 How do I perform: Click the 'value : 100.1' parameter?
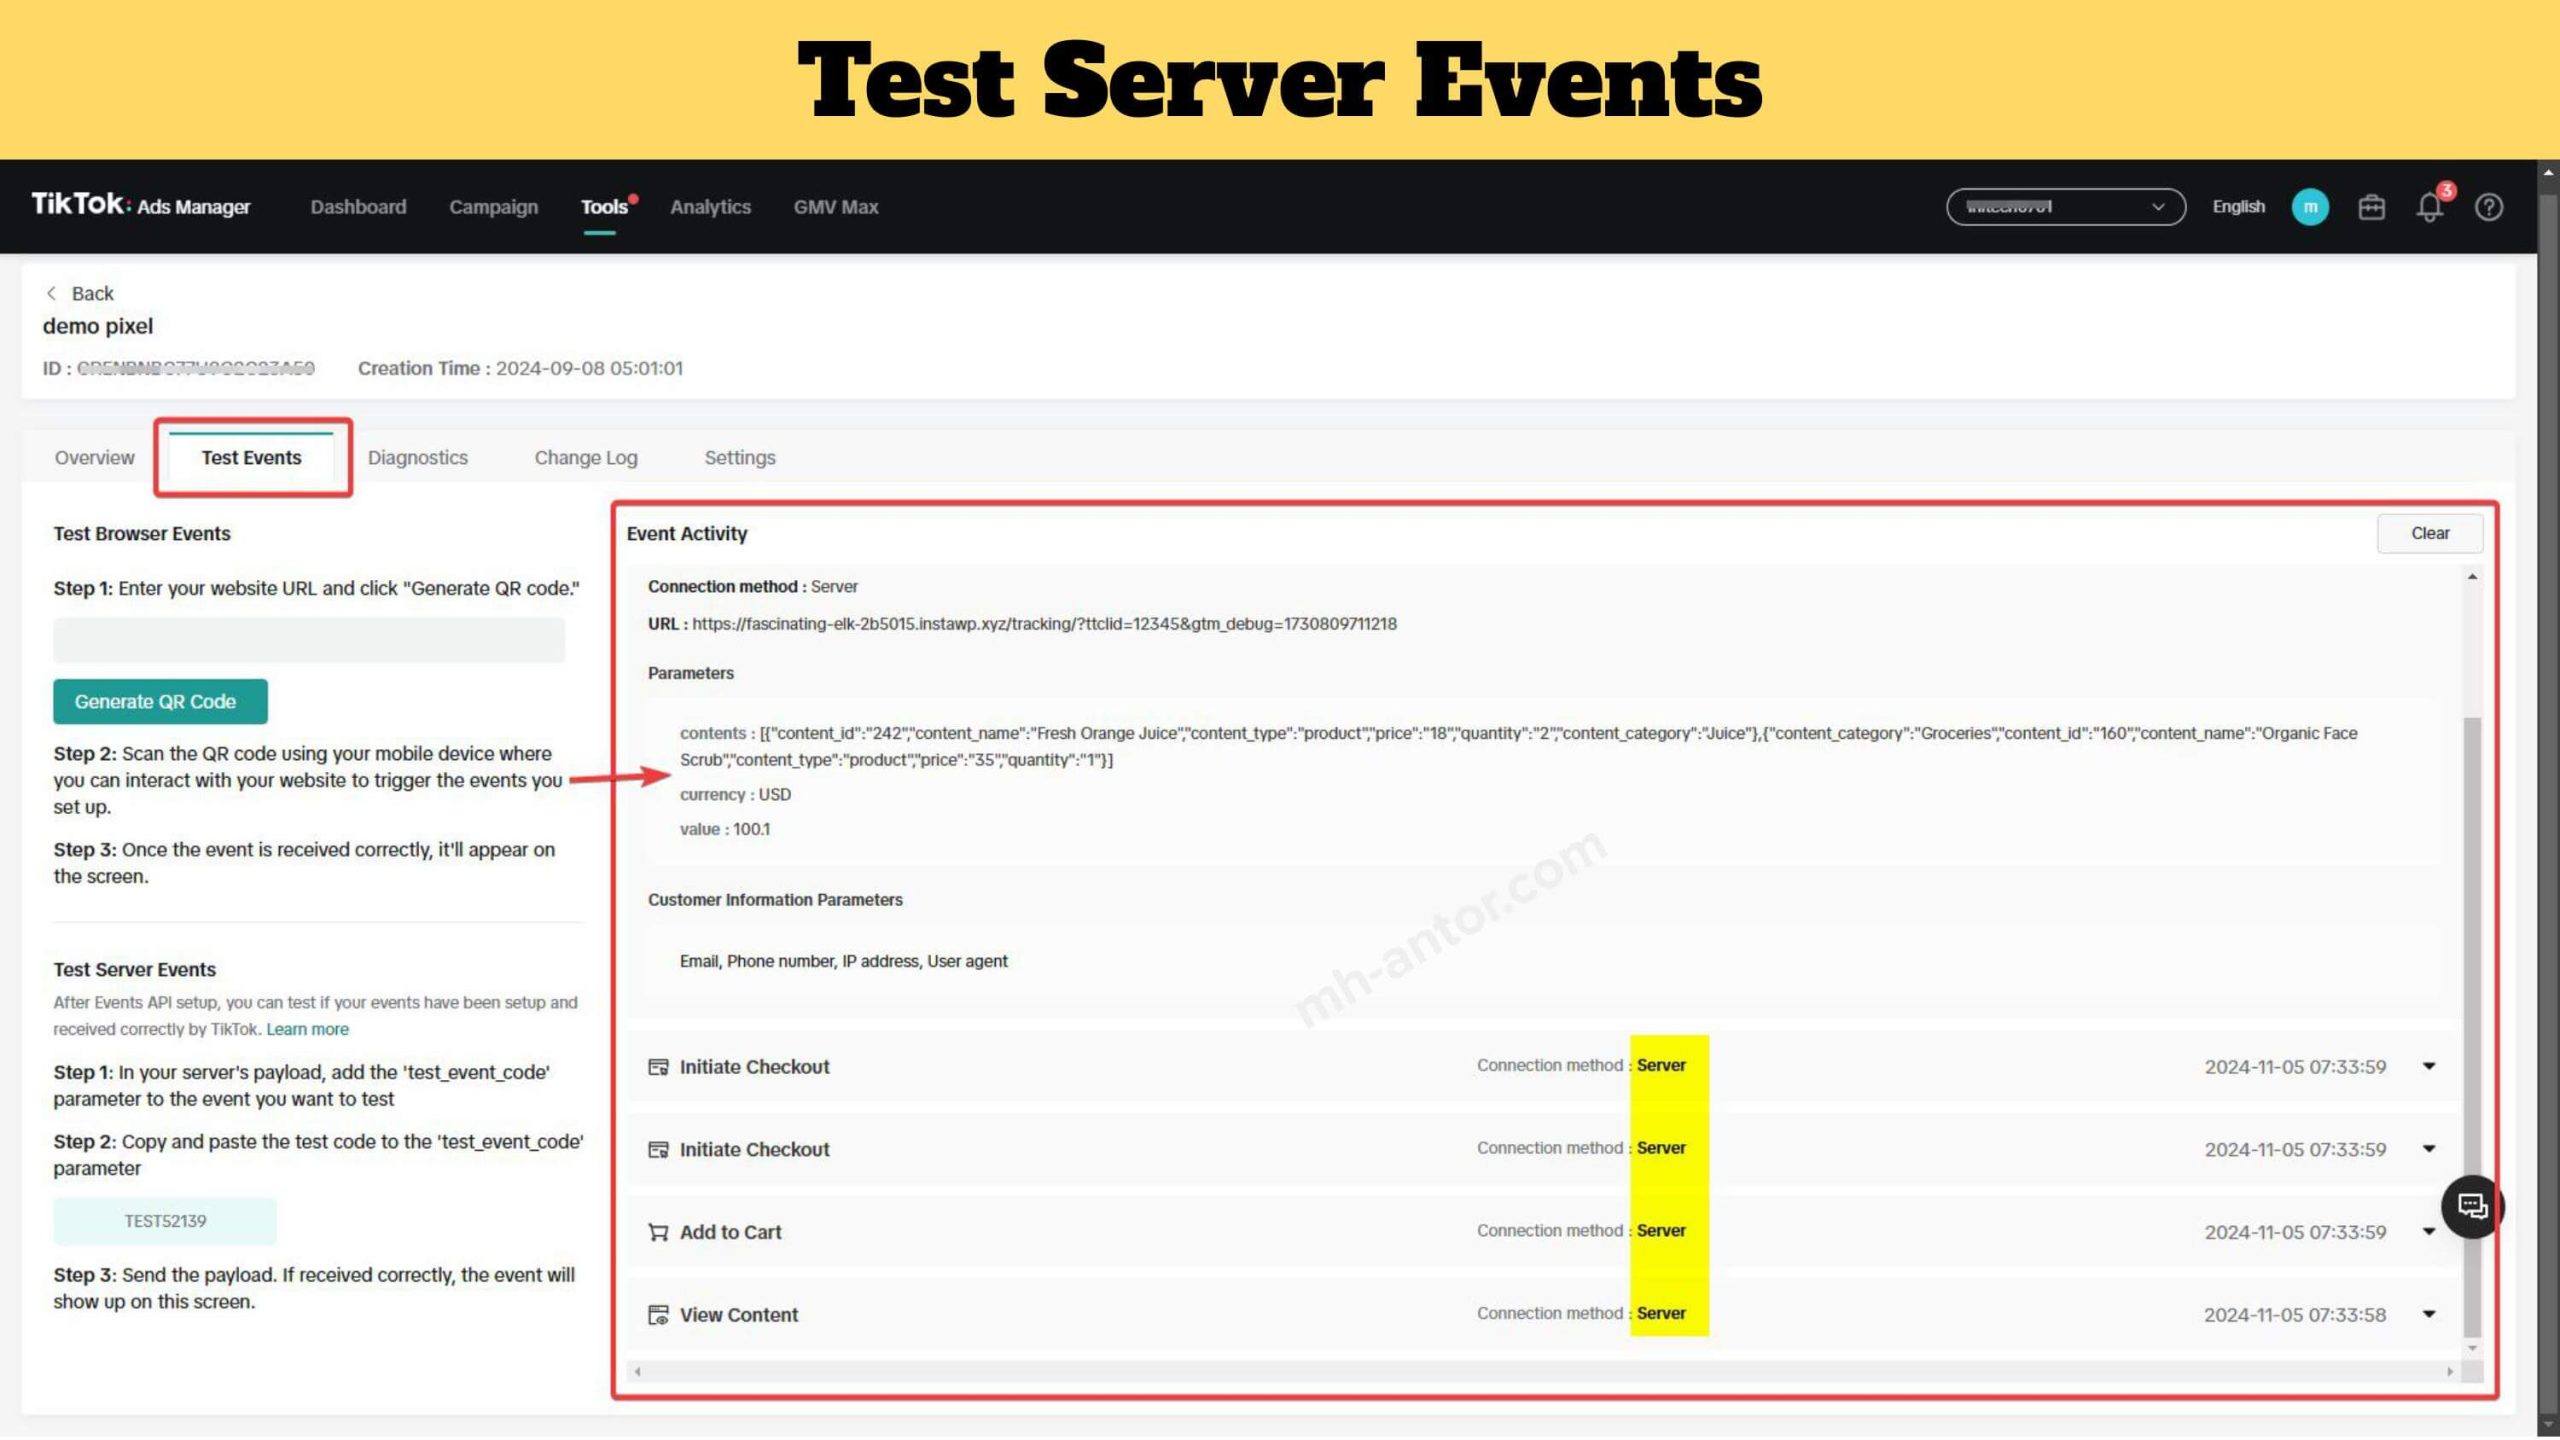(725, 829)
